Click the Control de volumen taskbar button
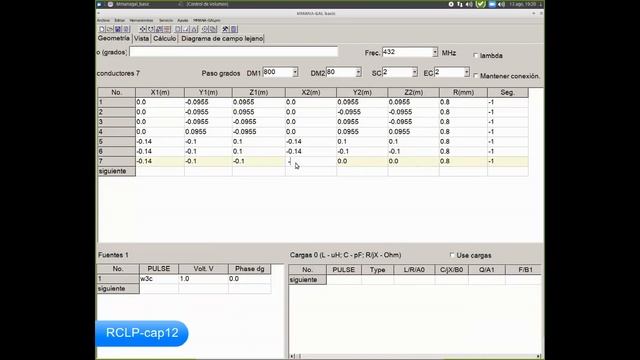 click(203, 4)
